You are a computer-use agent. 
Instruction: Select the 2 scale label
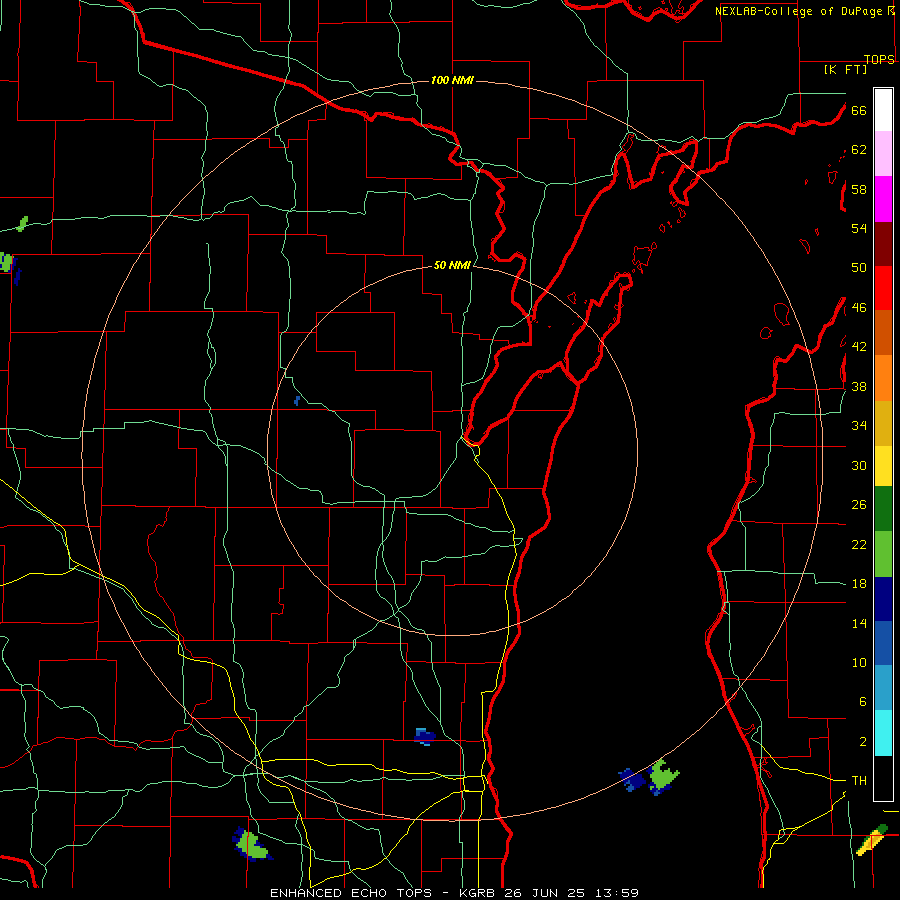tap(863, 742)
